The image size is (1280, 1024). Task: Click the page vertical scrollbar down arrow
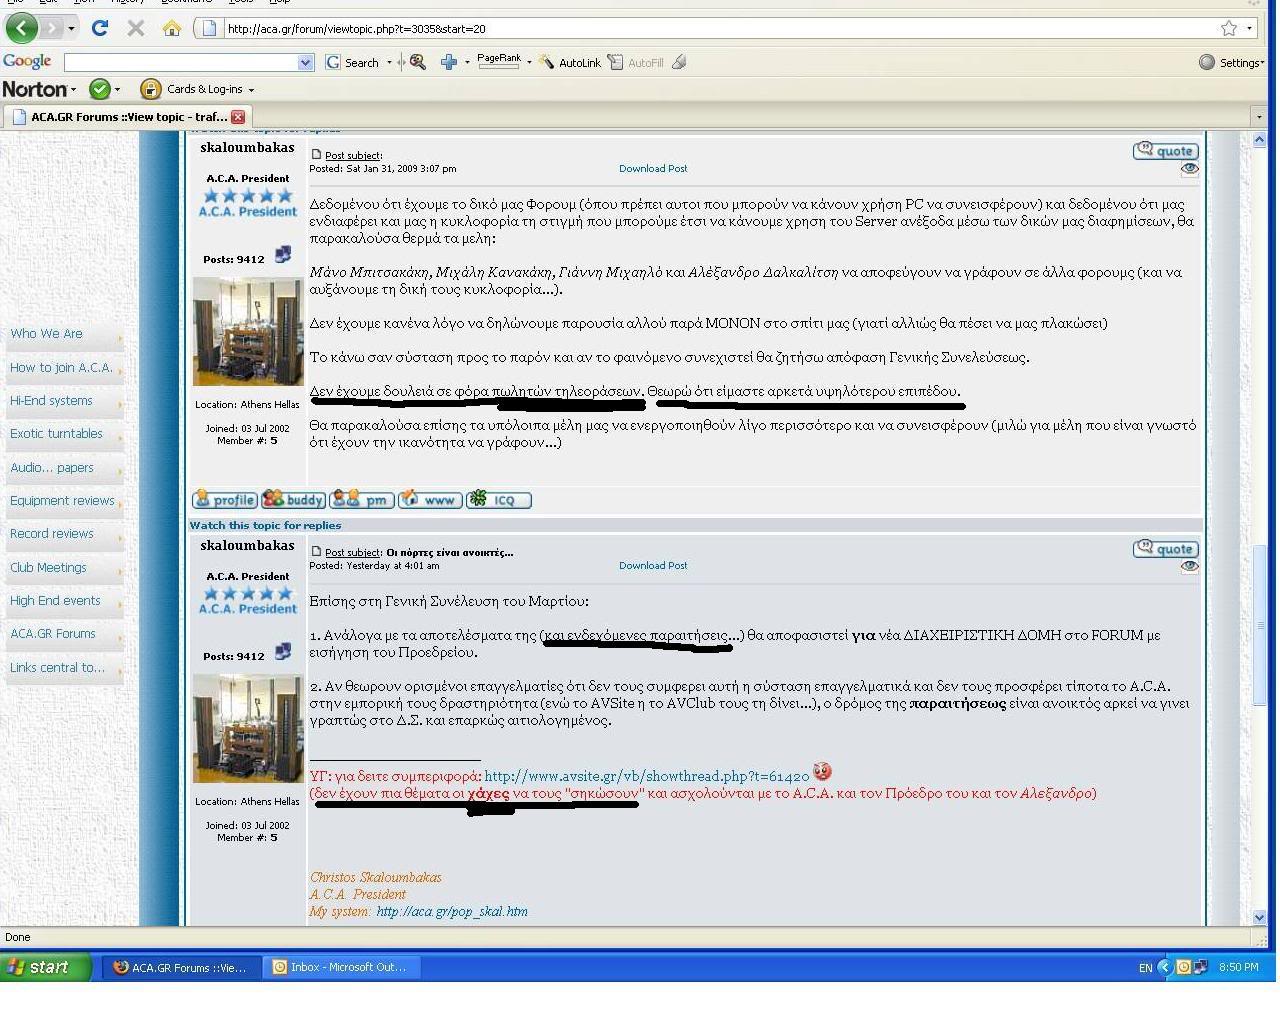(1259, 917)
